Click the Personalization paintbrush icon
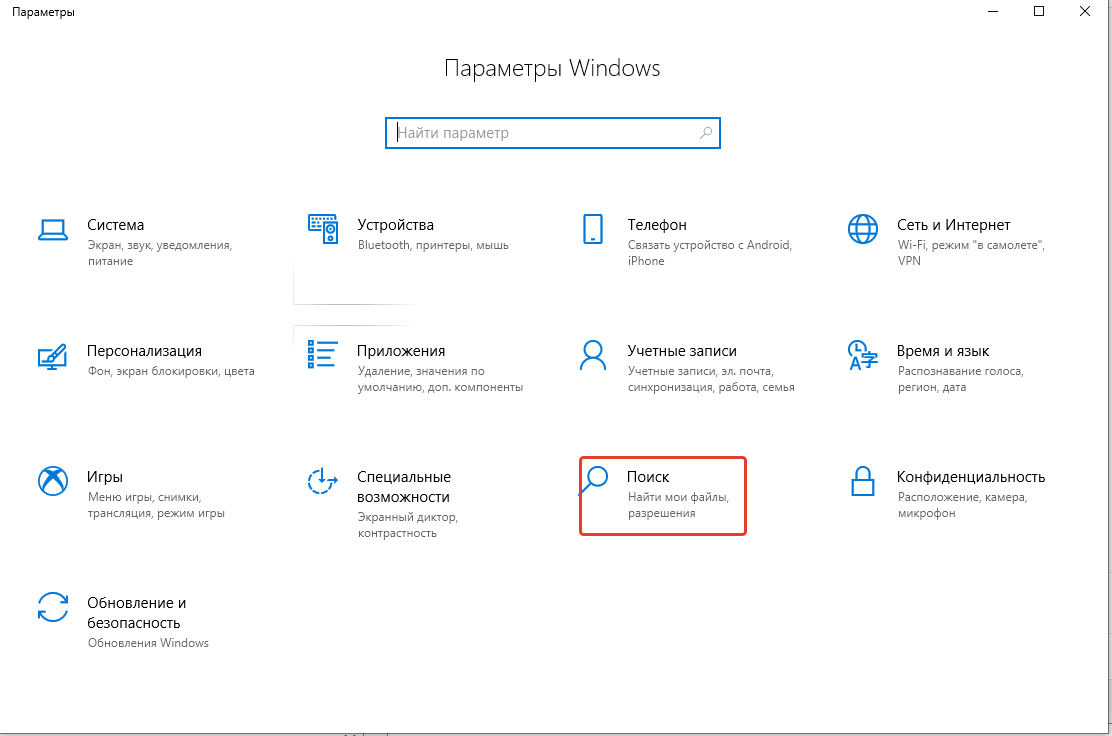 pyautogui.click(x=52, y=357)
